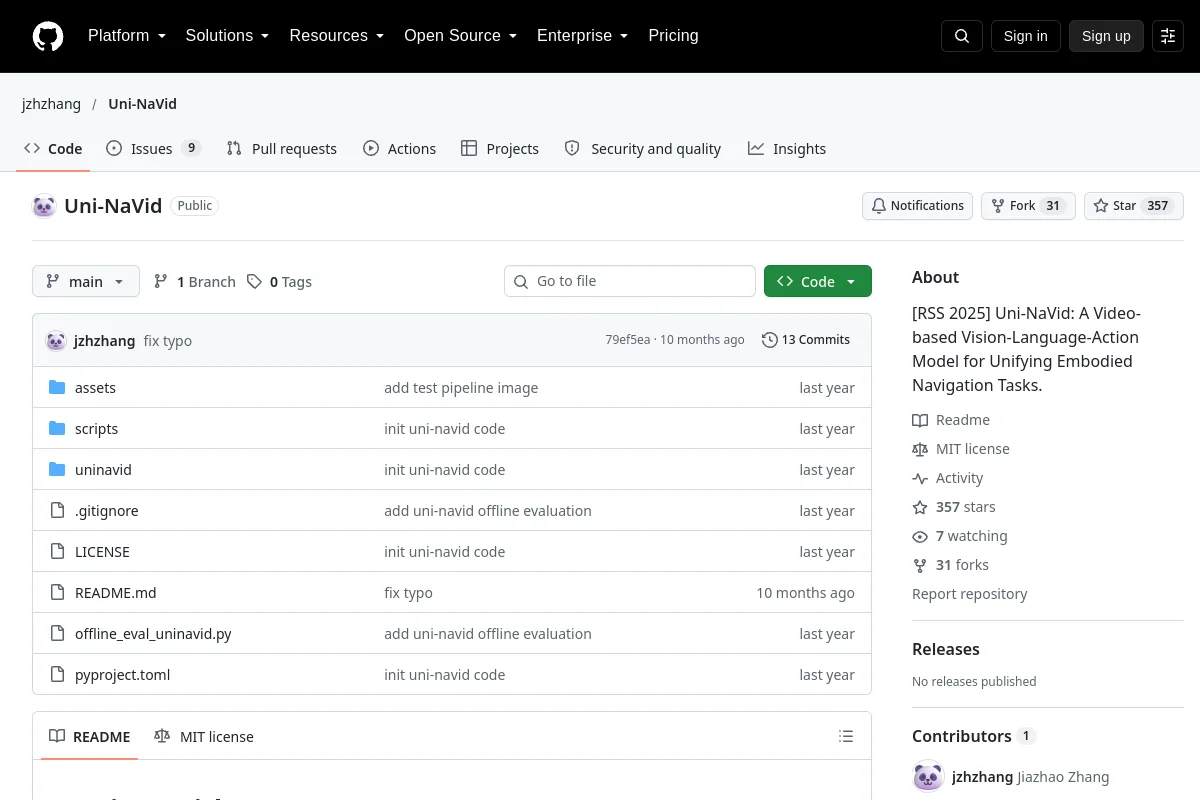The width and height of the screenshot is (1200, 800).
Task: Switch to the Code tab
Action: [53, 149]
